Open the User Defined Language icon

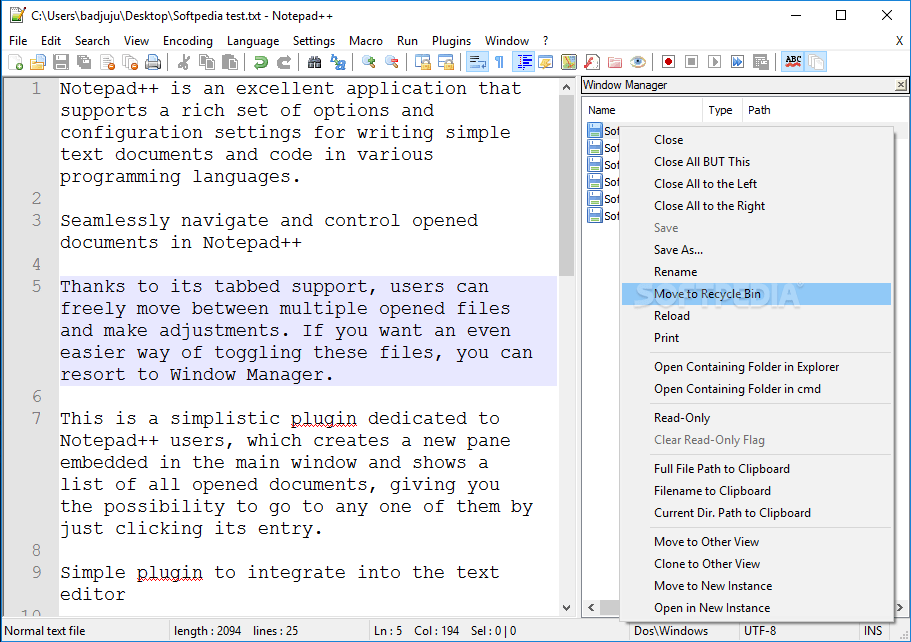coord(546,62)
